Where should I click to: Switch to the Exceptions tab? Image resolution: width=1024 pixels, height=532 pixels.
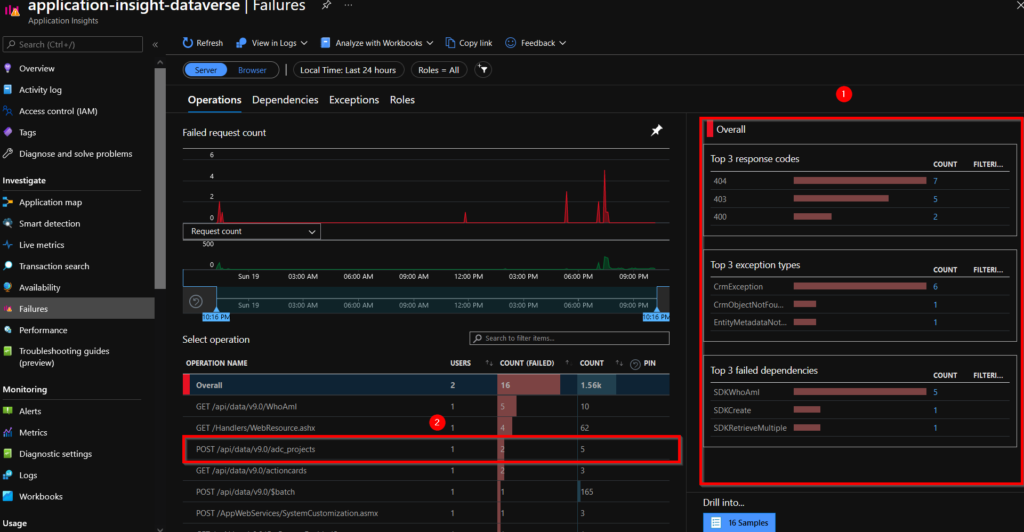(354, 100)
